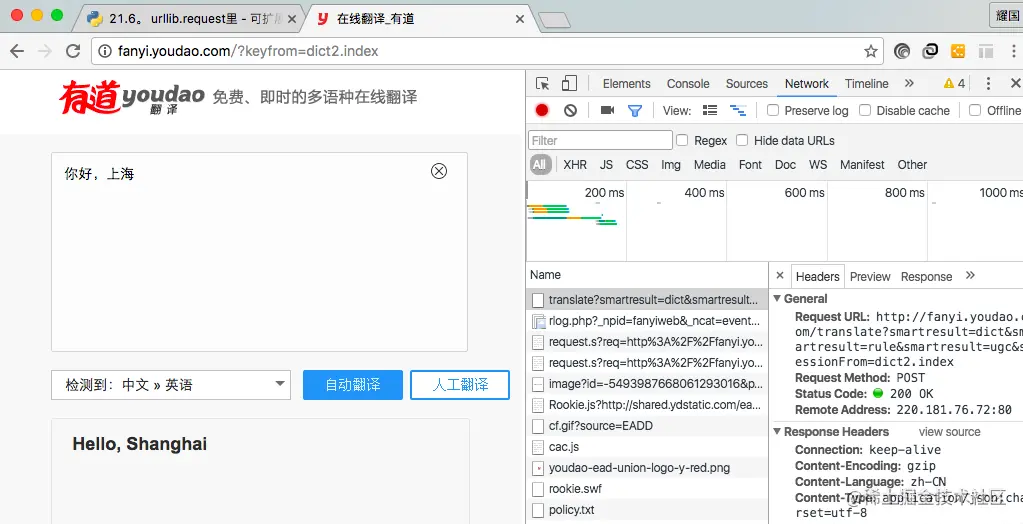Switch to the Response tab

[926, 277]
